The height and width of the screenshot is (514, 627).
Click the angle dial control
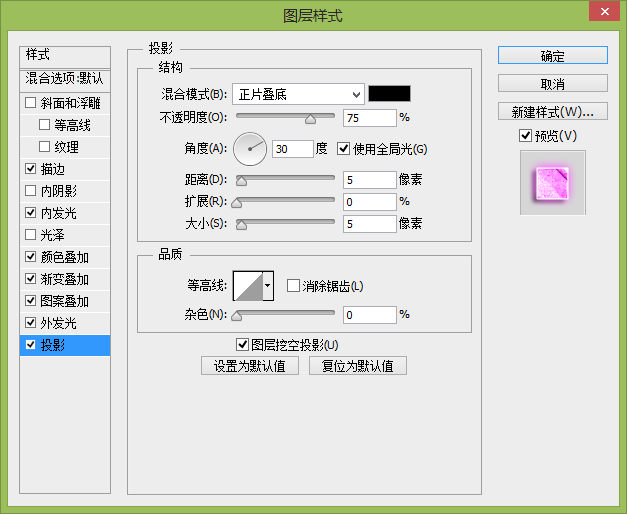coord(250,149)
